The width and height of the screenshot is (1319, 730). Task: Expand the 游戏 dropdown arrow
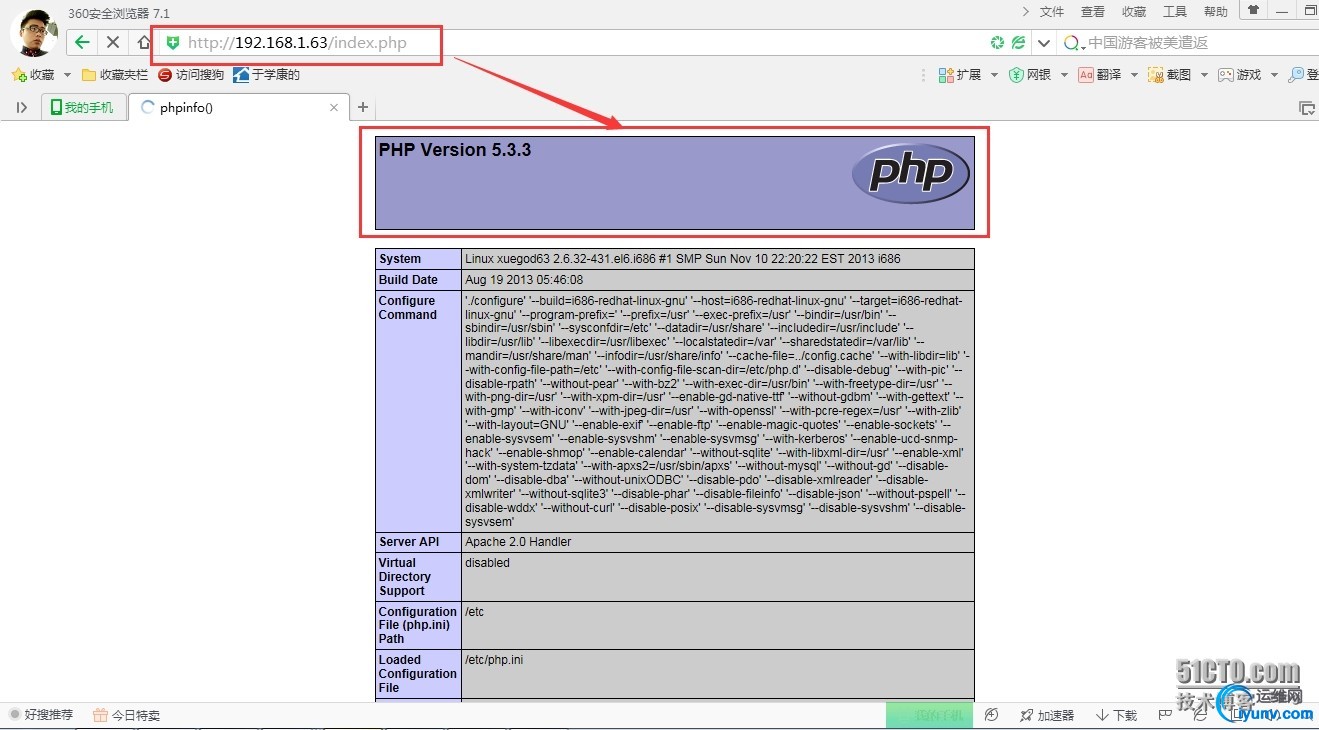click(x=1274, y=75)
